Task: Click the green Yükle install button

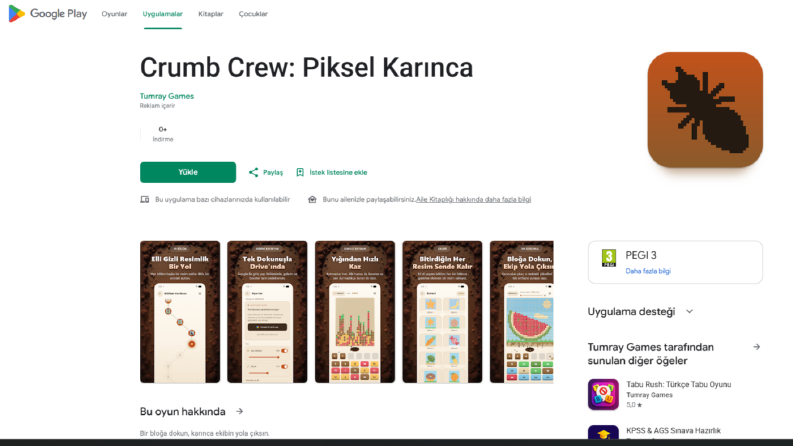Action: coord(188,172)
